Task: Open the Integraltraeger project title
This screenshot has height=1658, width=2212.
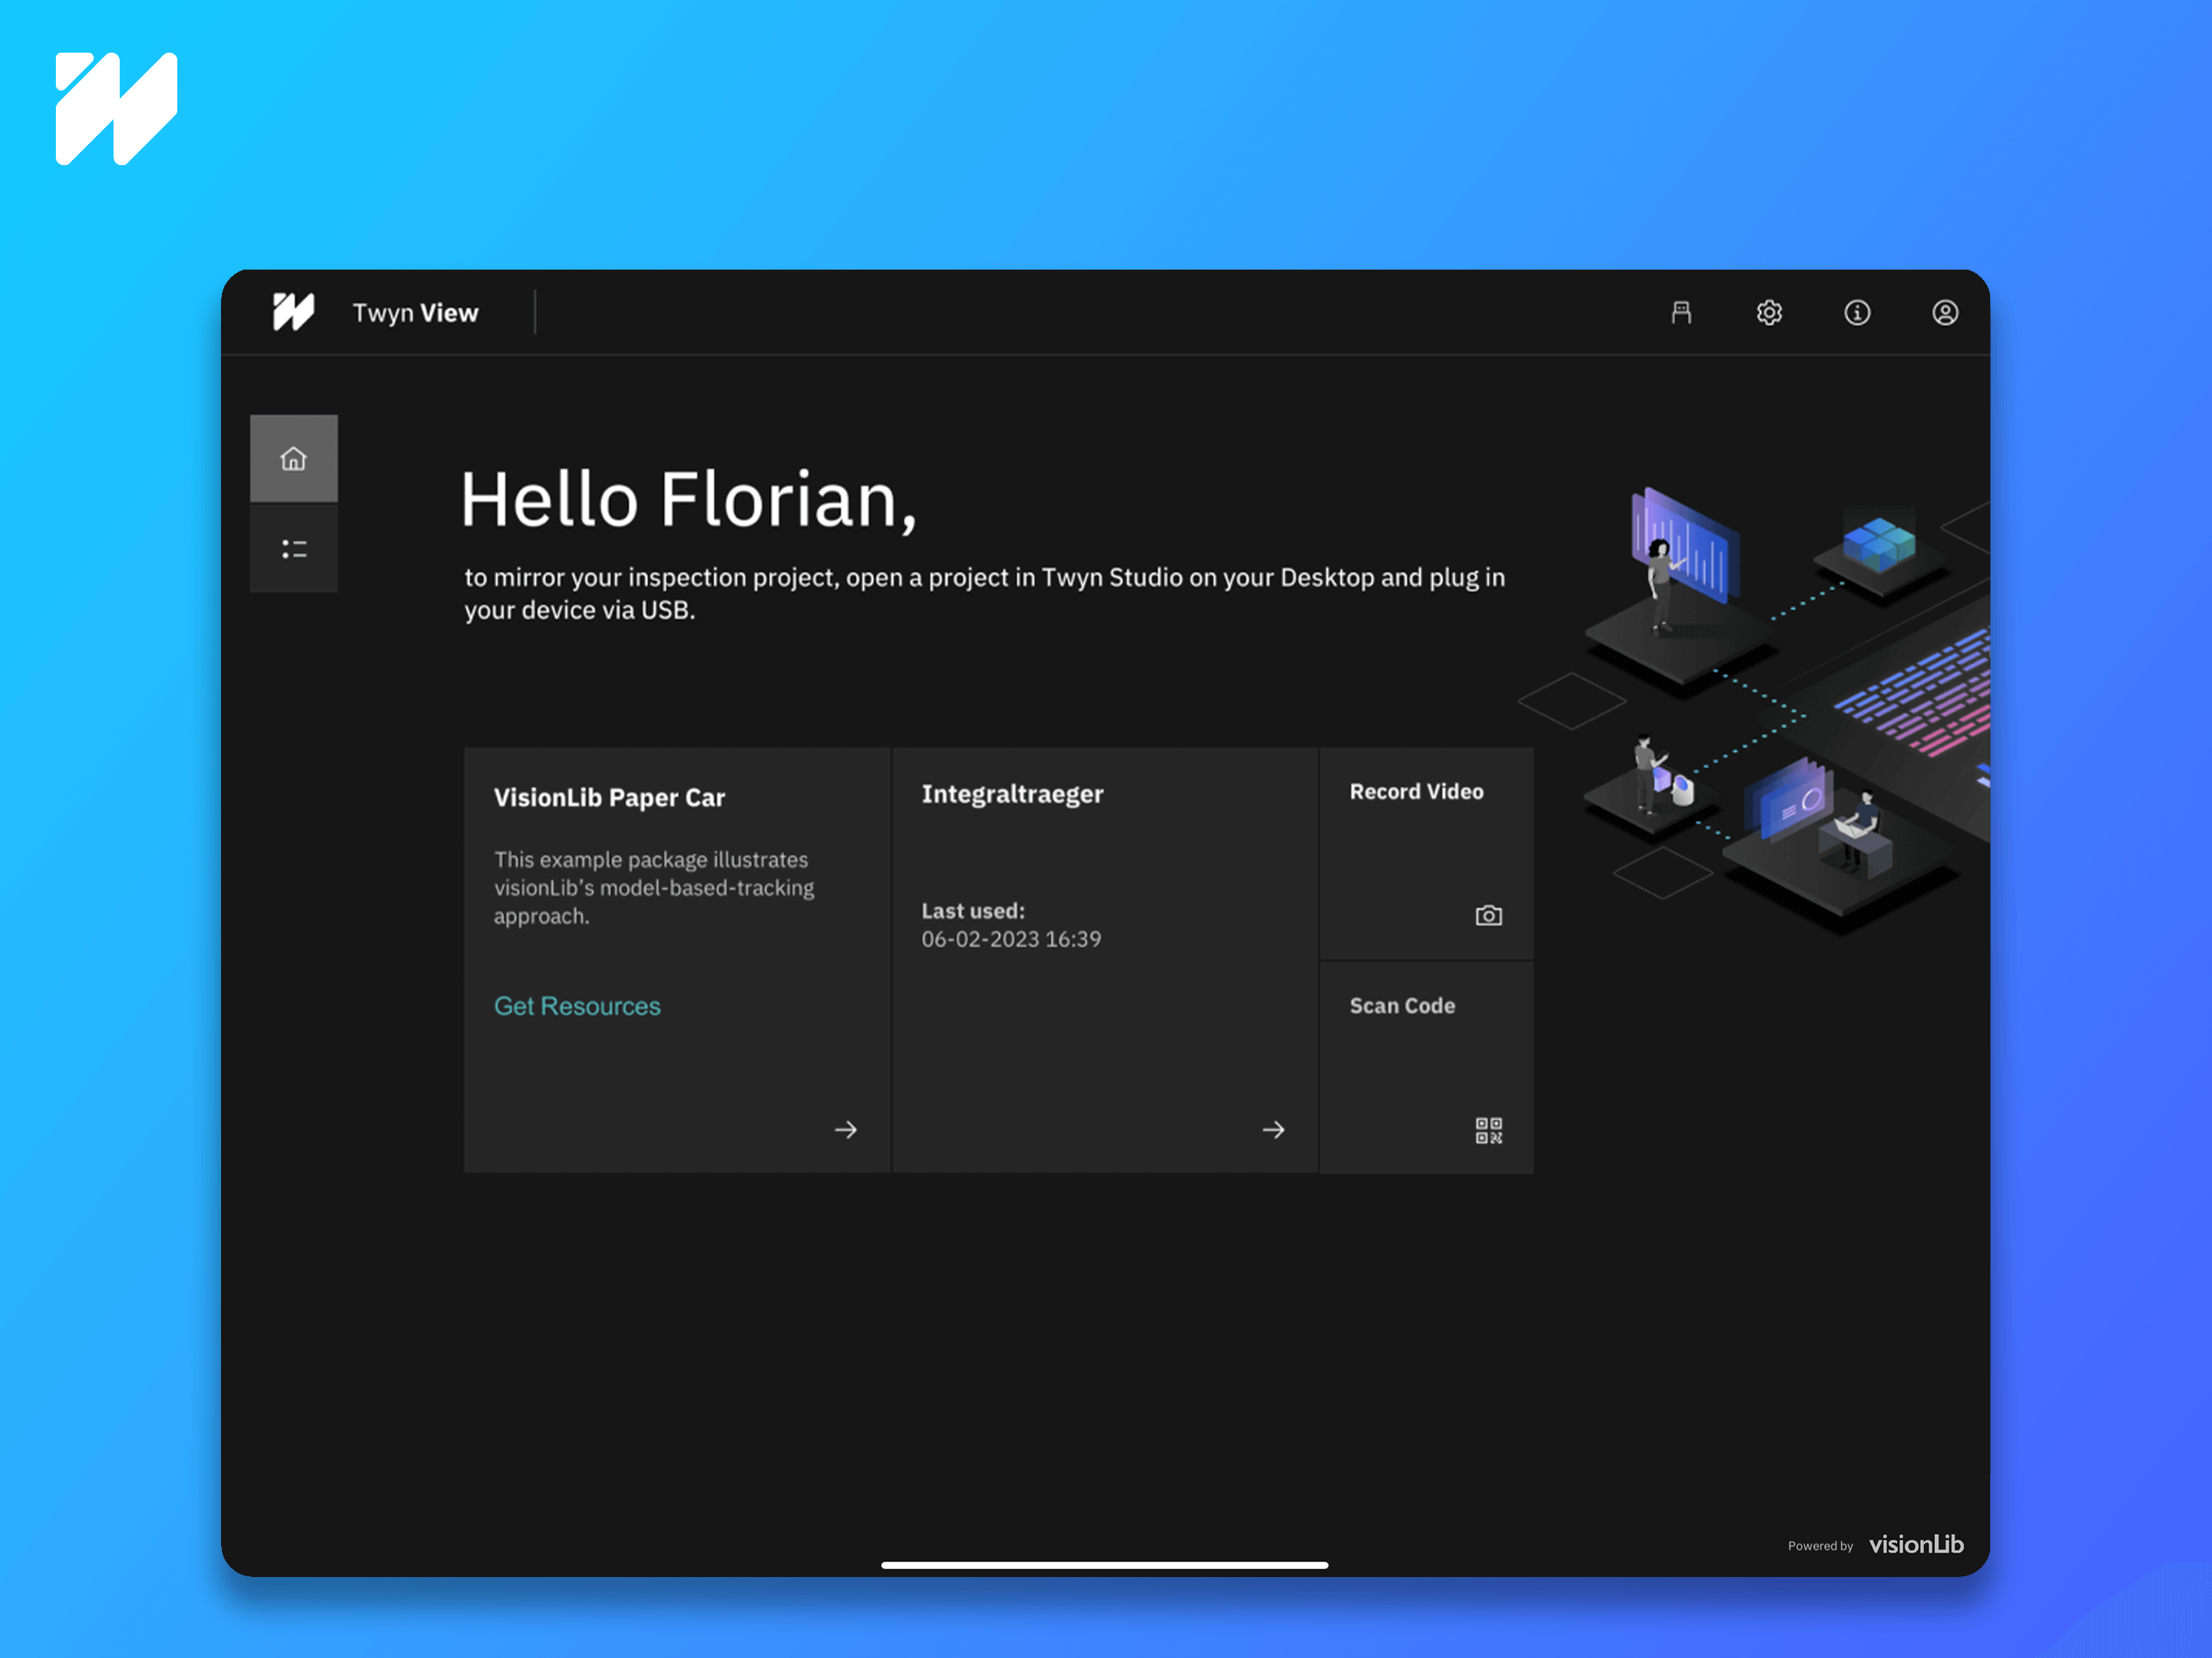Action: pos(1012,794)
